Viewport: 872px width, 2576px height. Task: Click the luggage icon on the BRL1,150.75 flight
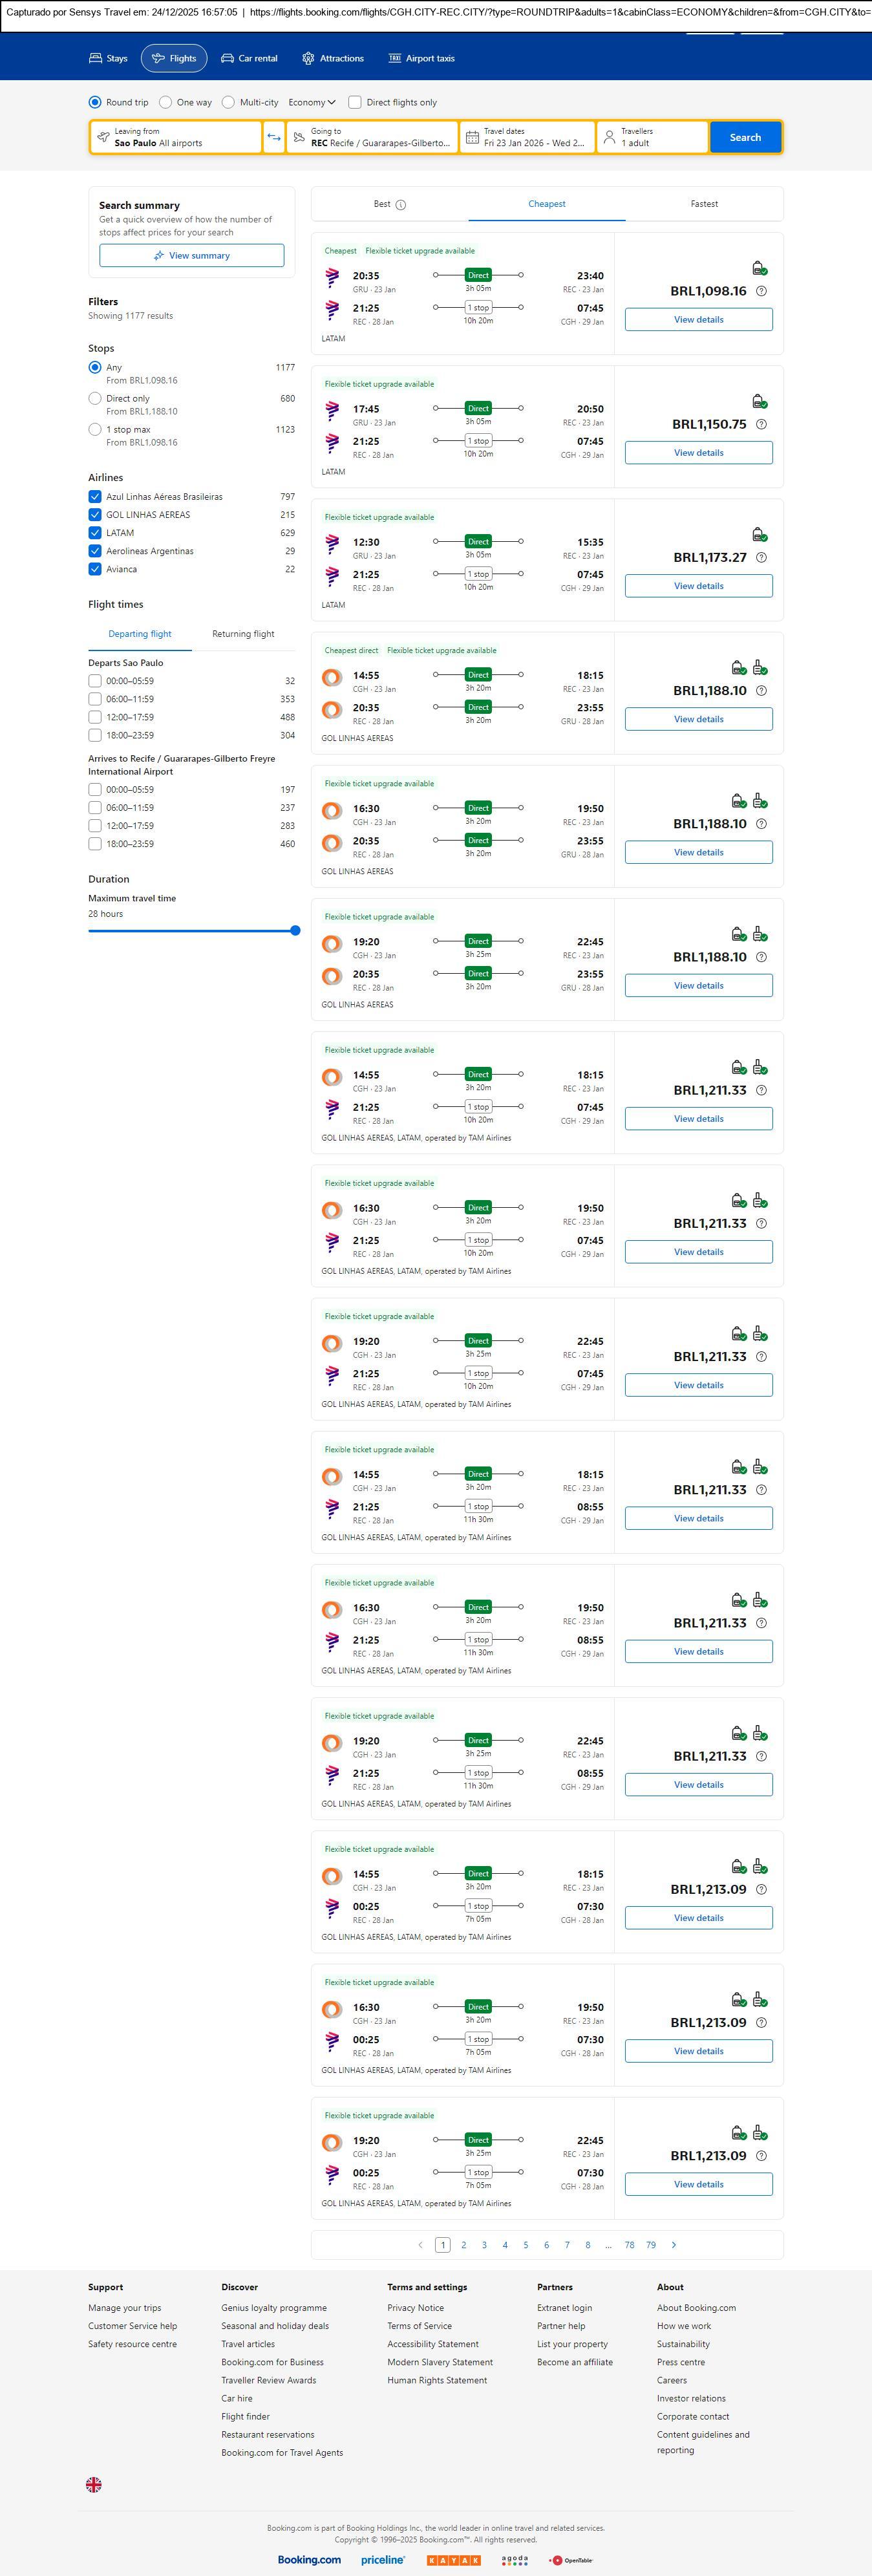[759, 402]
